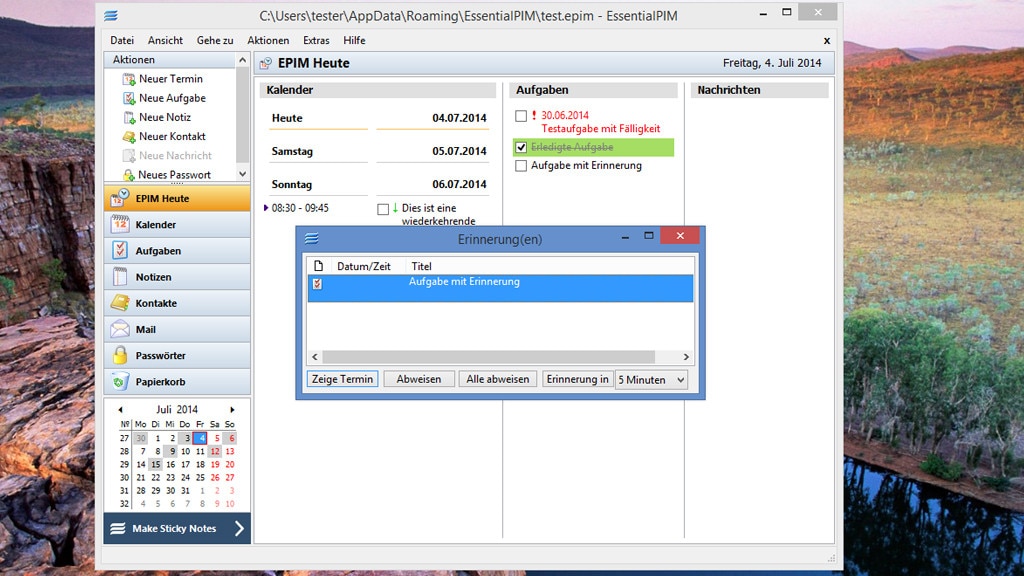Viewport: 1024px width, 576px height.
Task: Tick the checkbox of the 08:30 recurring appointment
Action: tap(383, 209)
